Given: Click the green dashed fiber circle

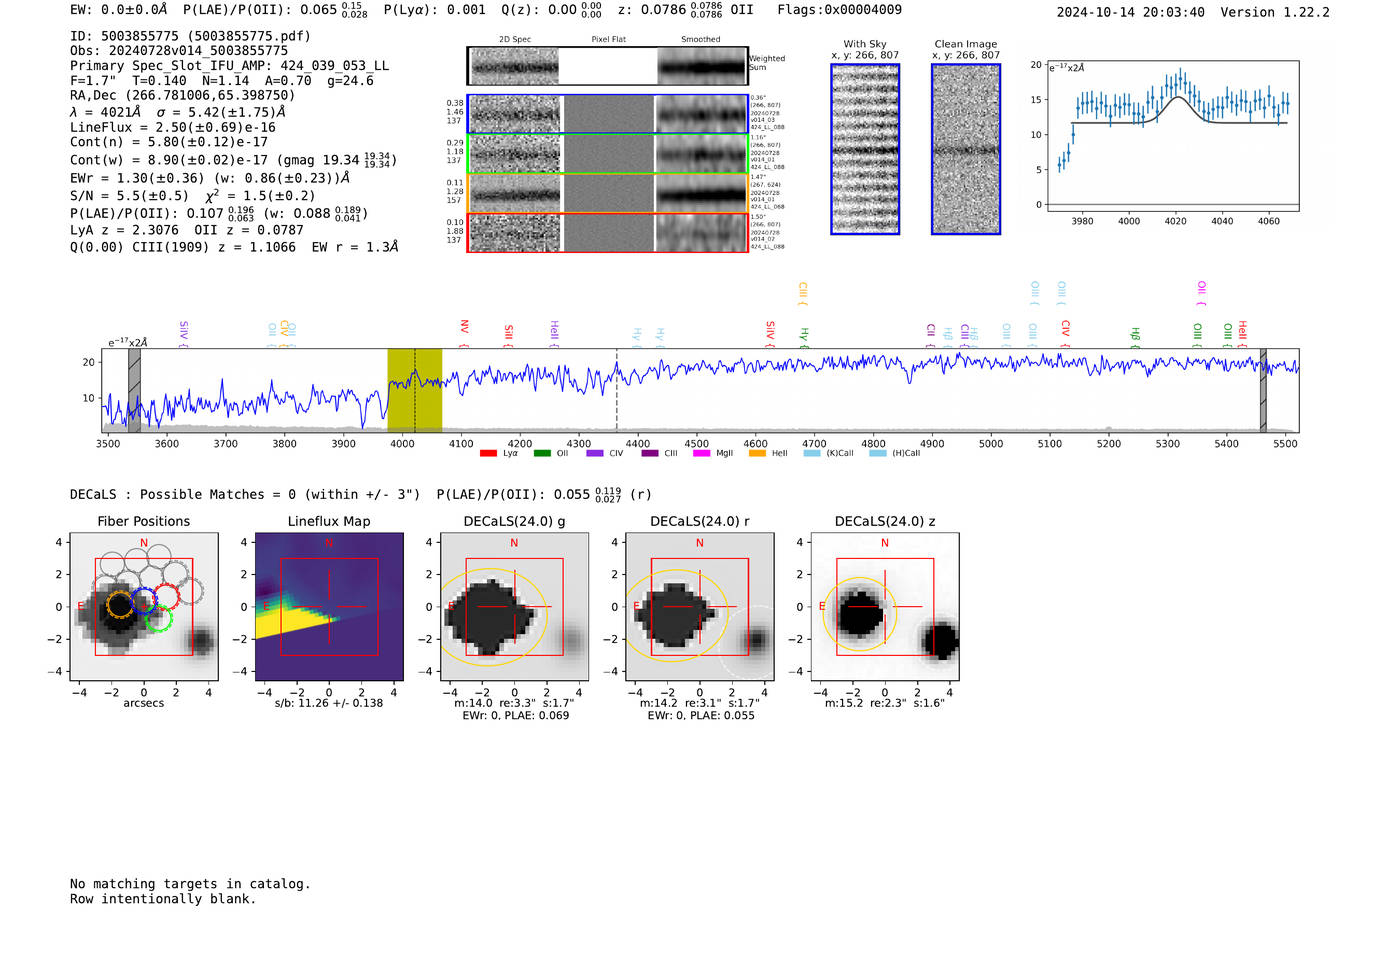Looking at the screenshot, I should click(158, 620).
